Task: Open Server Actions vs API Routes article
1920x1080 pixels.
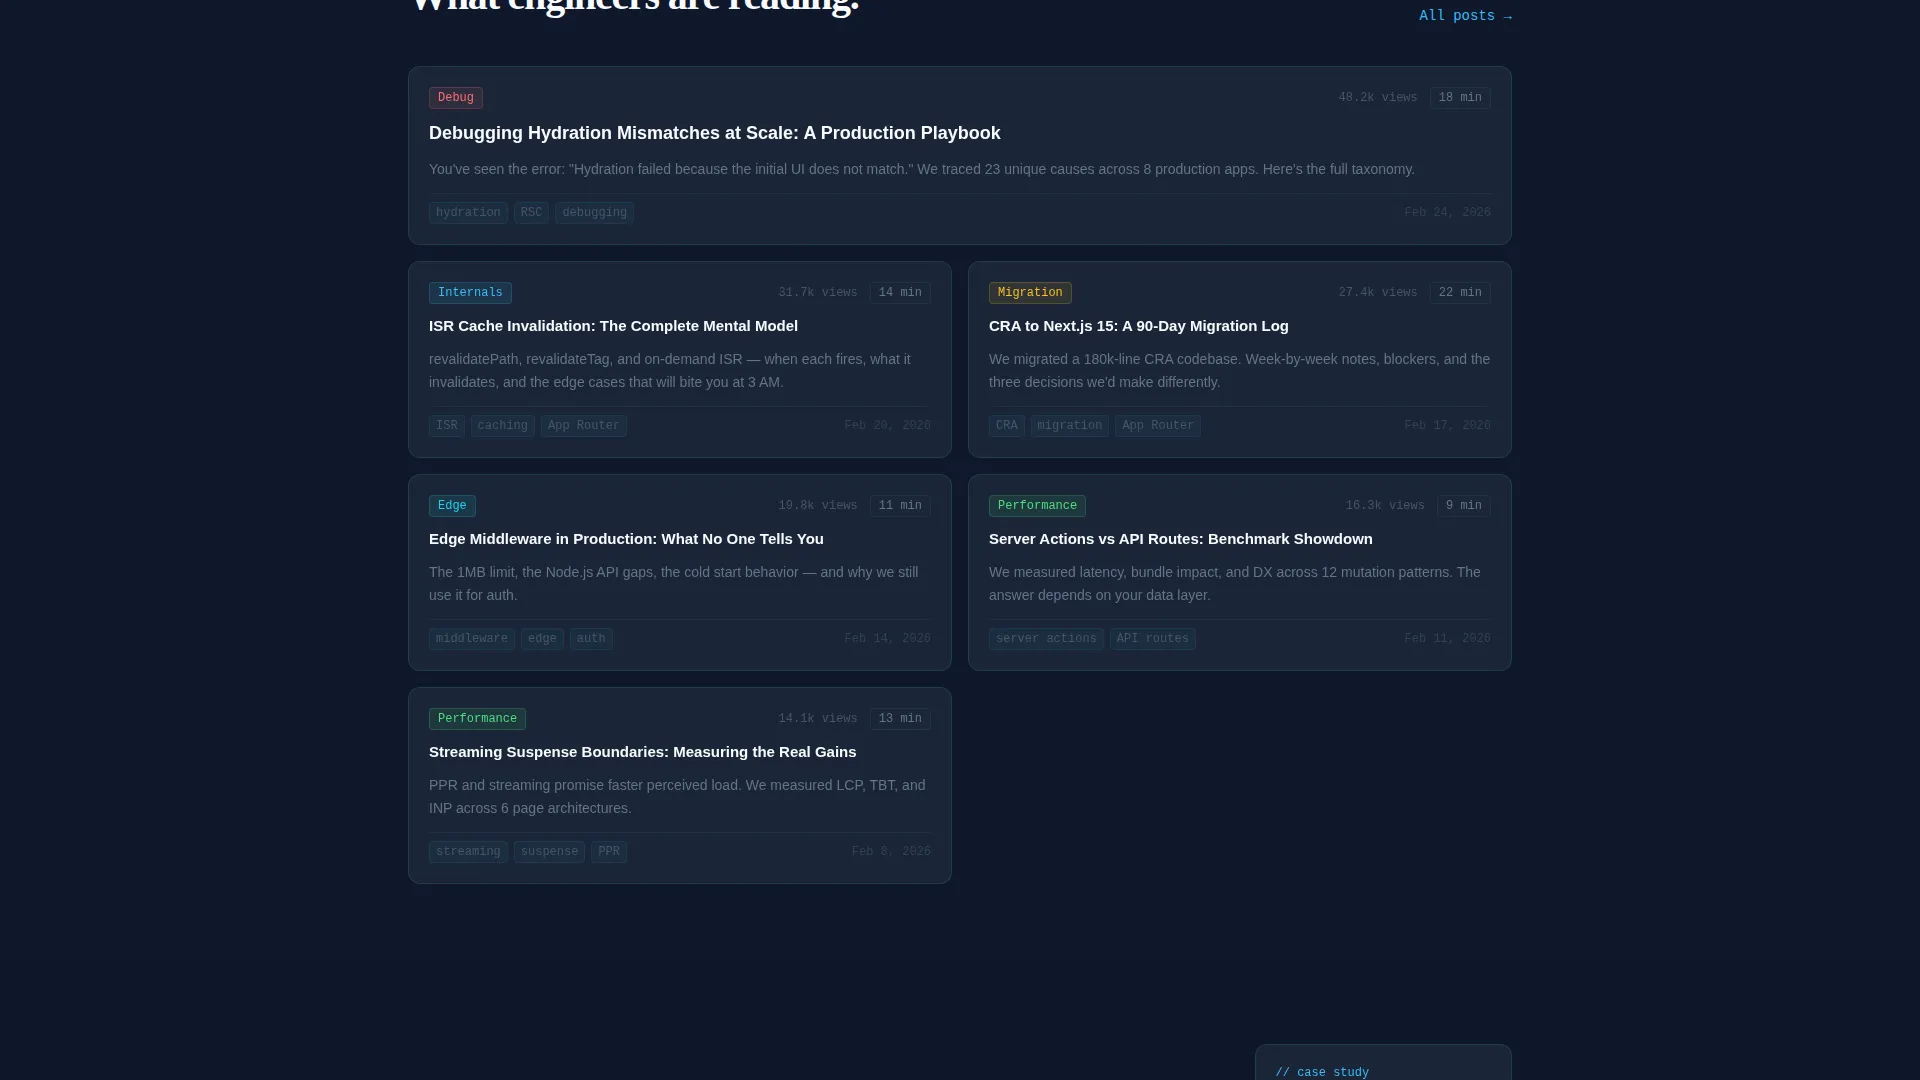Action: pos(1181,539)
